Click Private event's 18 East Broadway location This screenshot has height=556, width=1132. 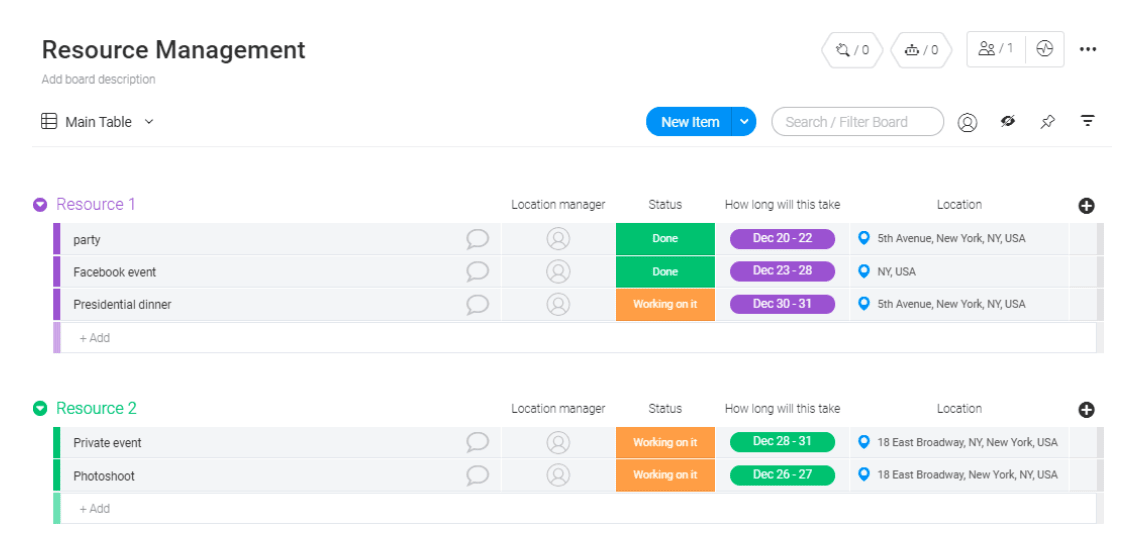(x=959, y=442)
